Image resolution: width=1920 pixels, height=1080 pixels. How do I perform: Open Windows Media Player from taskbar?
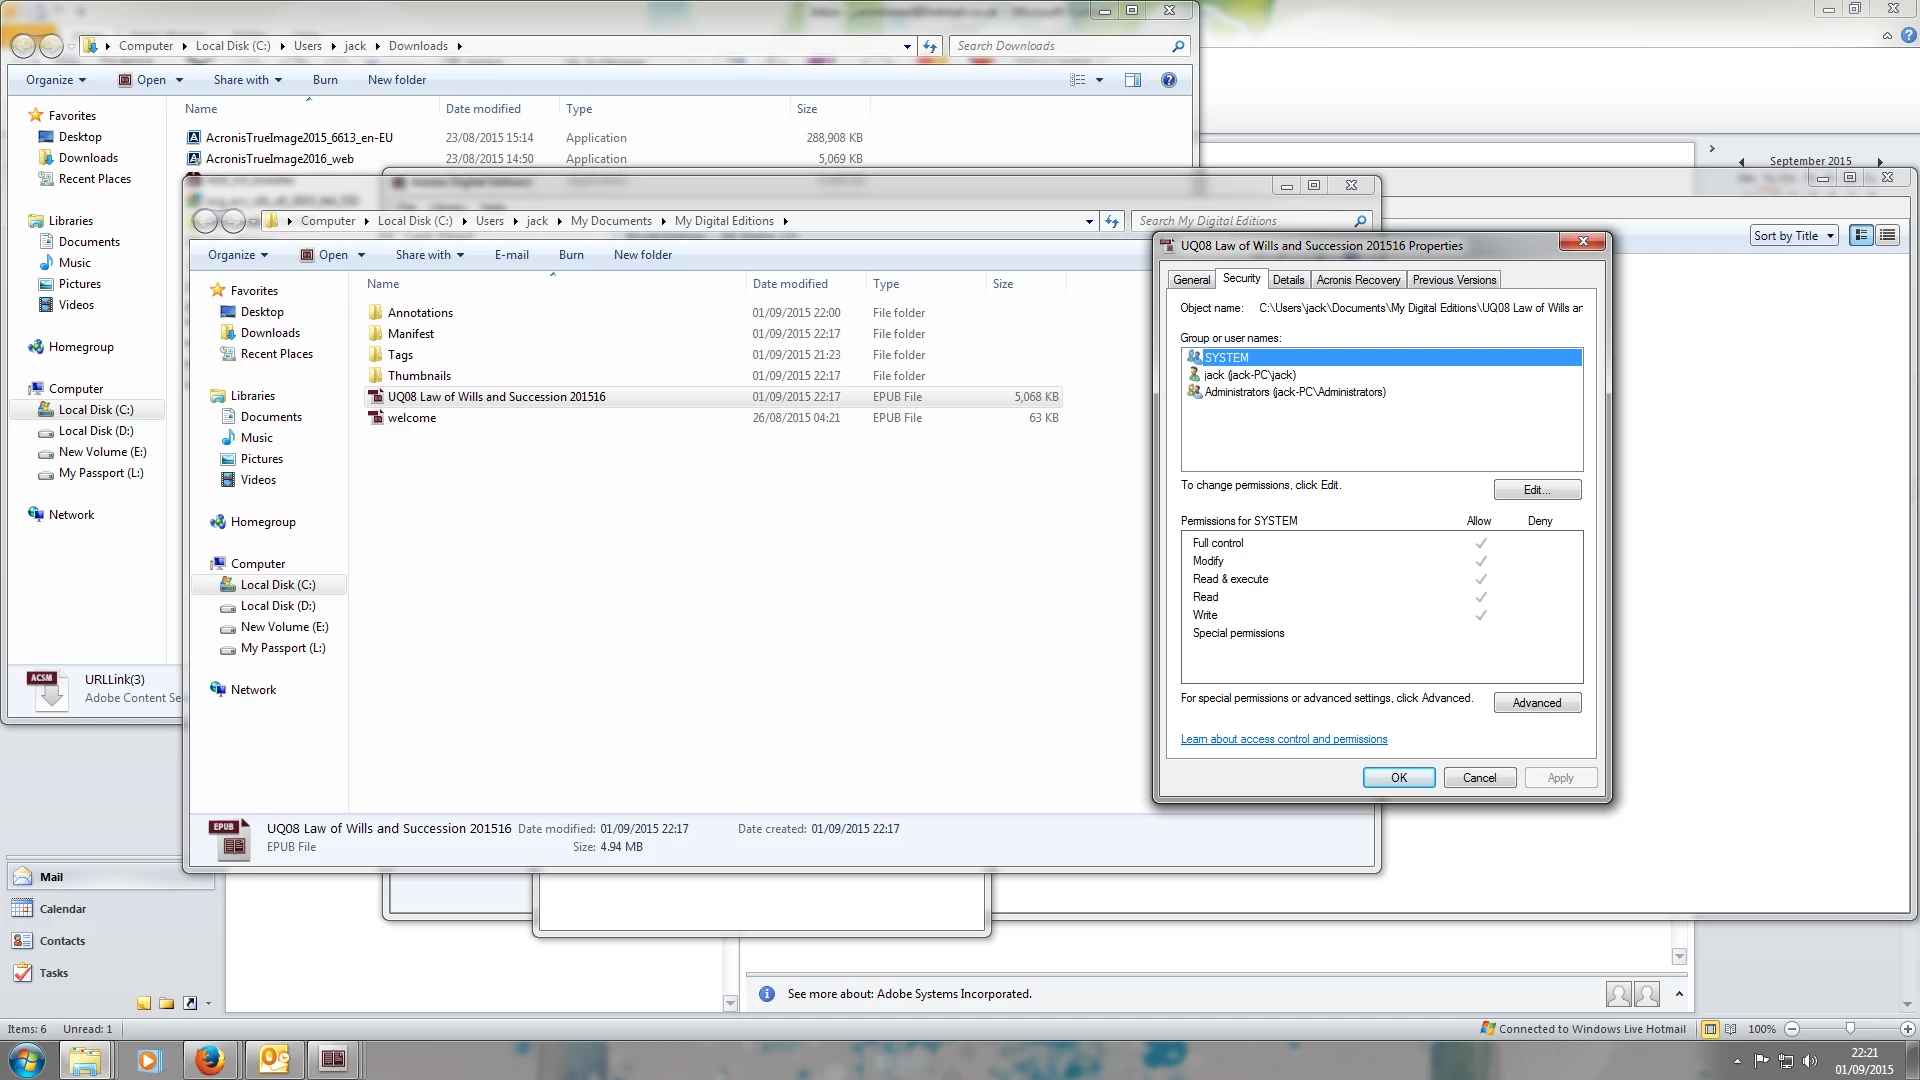(148, 1059)
